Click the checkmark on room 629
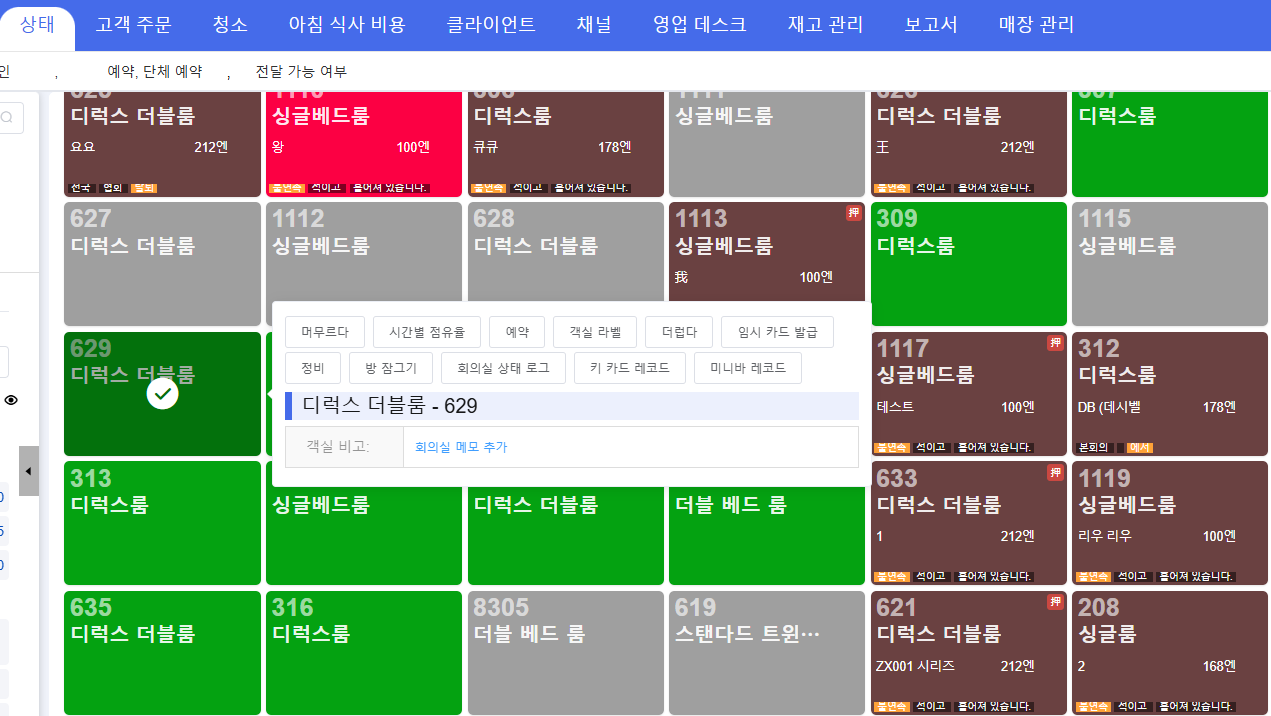Screen dimensions: 1271x716 [163, 395]
